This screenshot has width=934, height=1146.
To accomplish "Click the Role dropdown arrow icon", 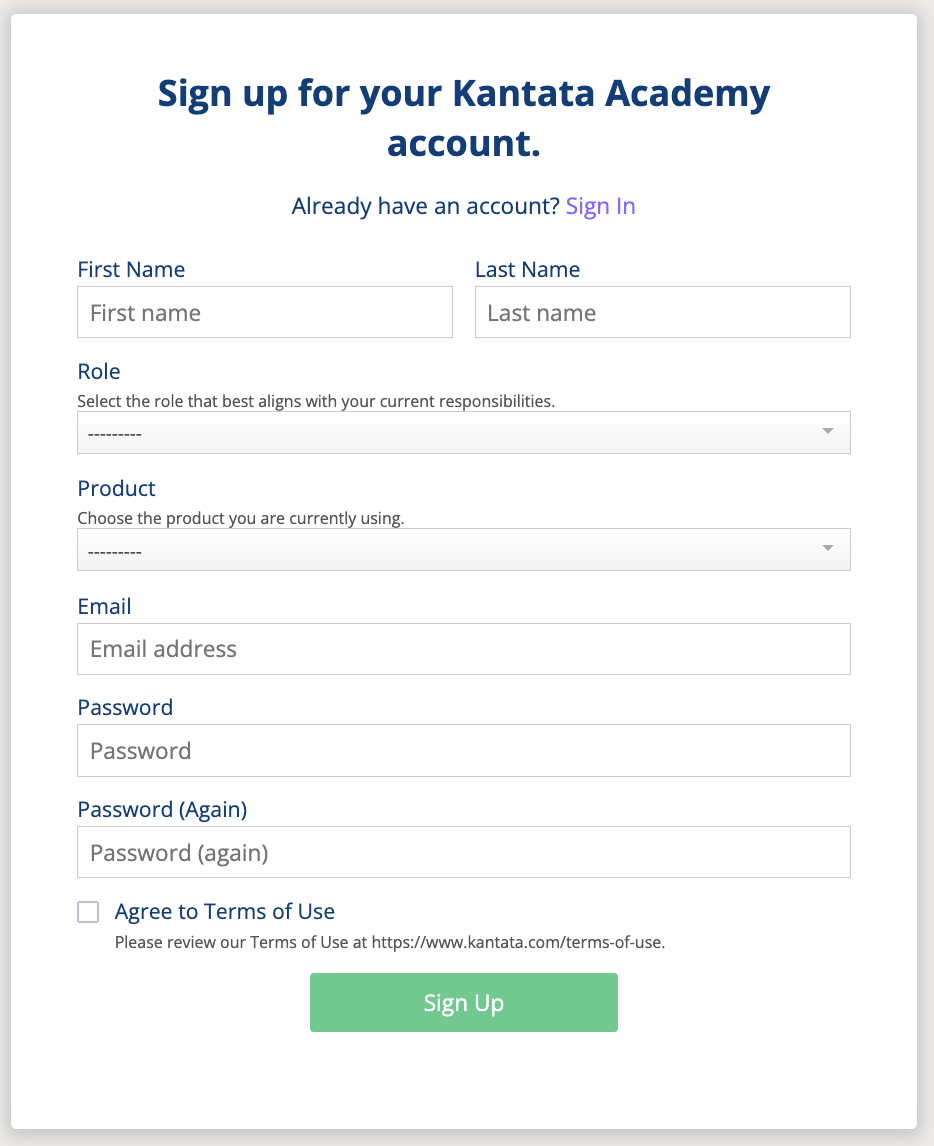I will pyautogui.click(x=827, y=431).
